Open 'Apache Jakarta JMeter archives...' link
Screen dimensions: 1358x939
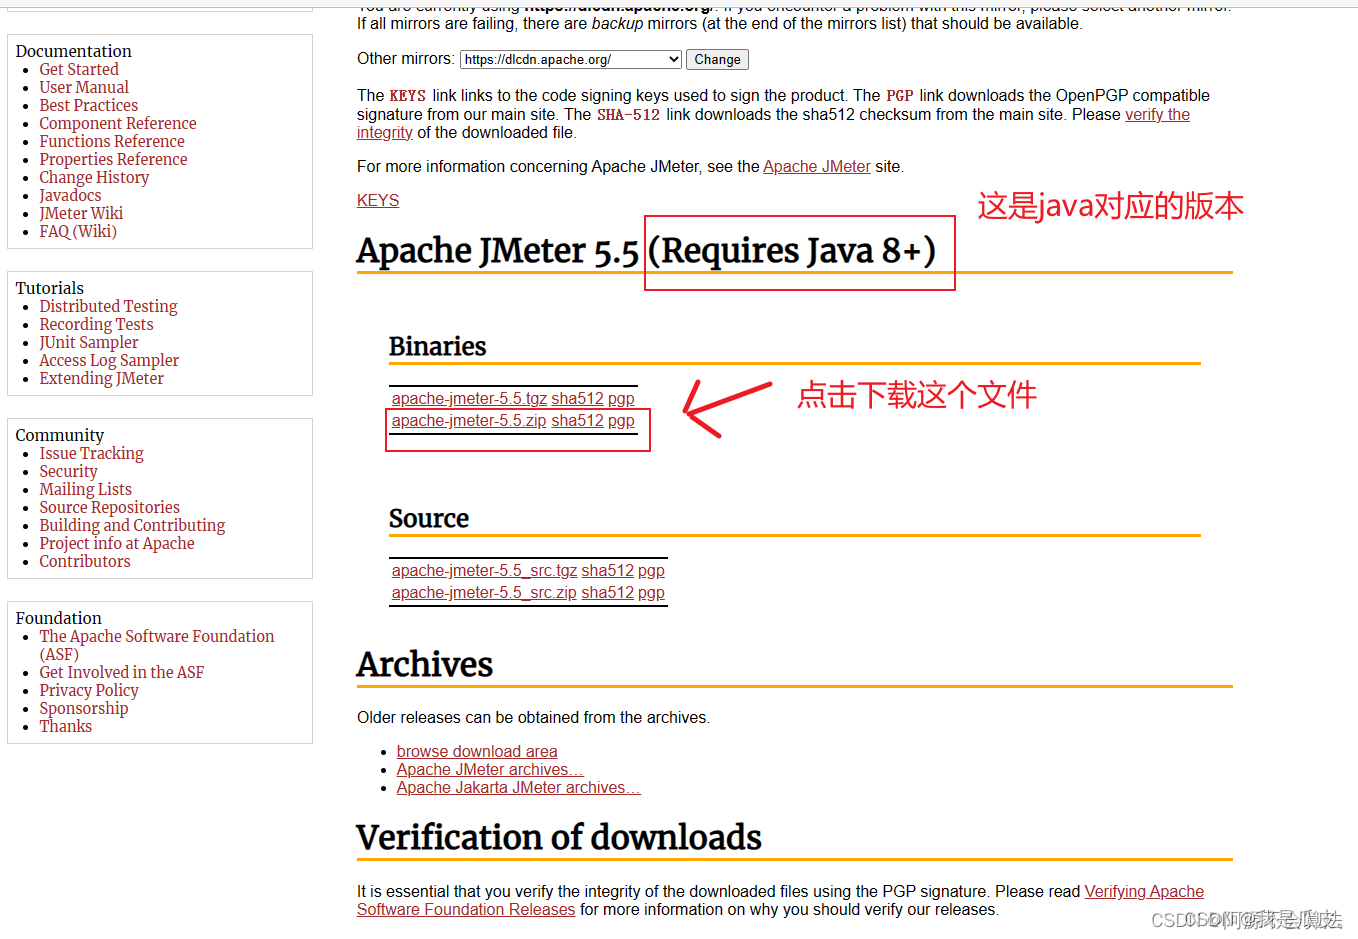(x=519, y=787)
